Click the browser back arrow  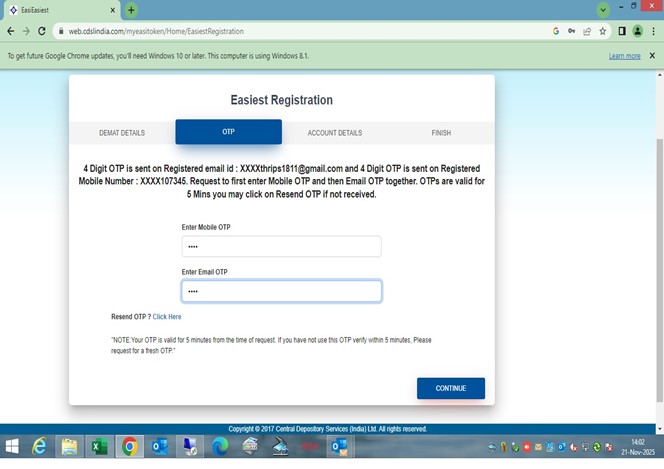[x=9, y=31]
